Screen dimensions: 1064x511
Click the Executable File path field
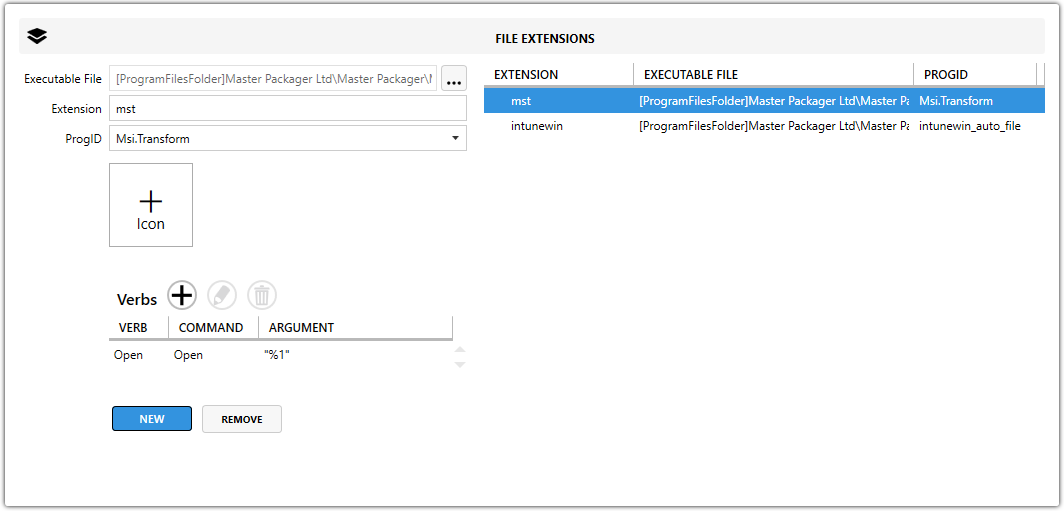(x=273, y=79)
